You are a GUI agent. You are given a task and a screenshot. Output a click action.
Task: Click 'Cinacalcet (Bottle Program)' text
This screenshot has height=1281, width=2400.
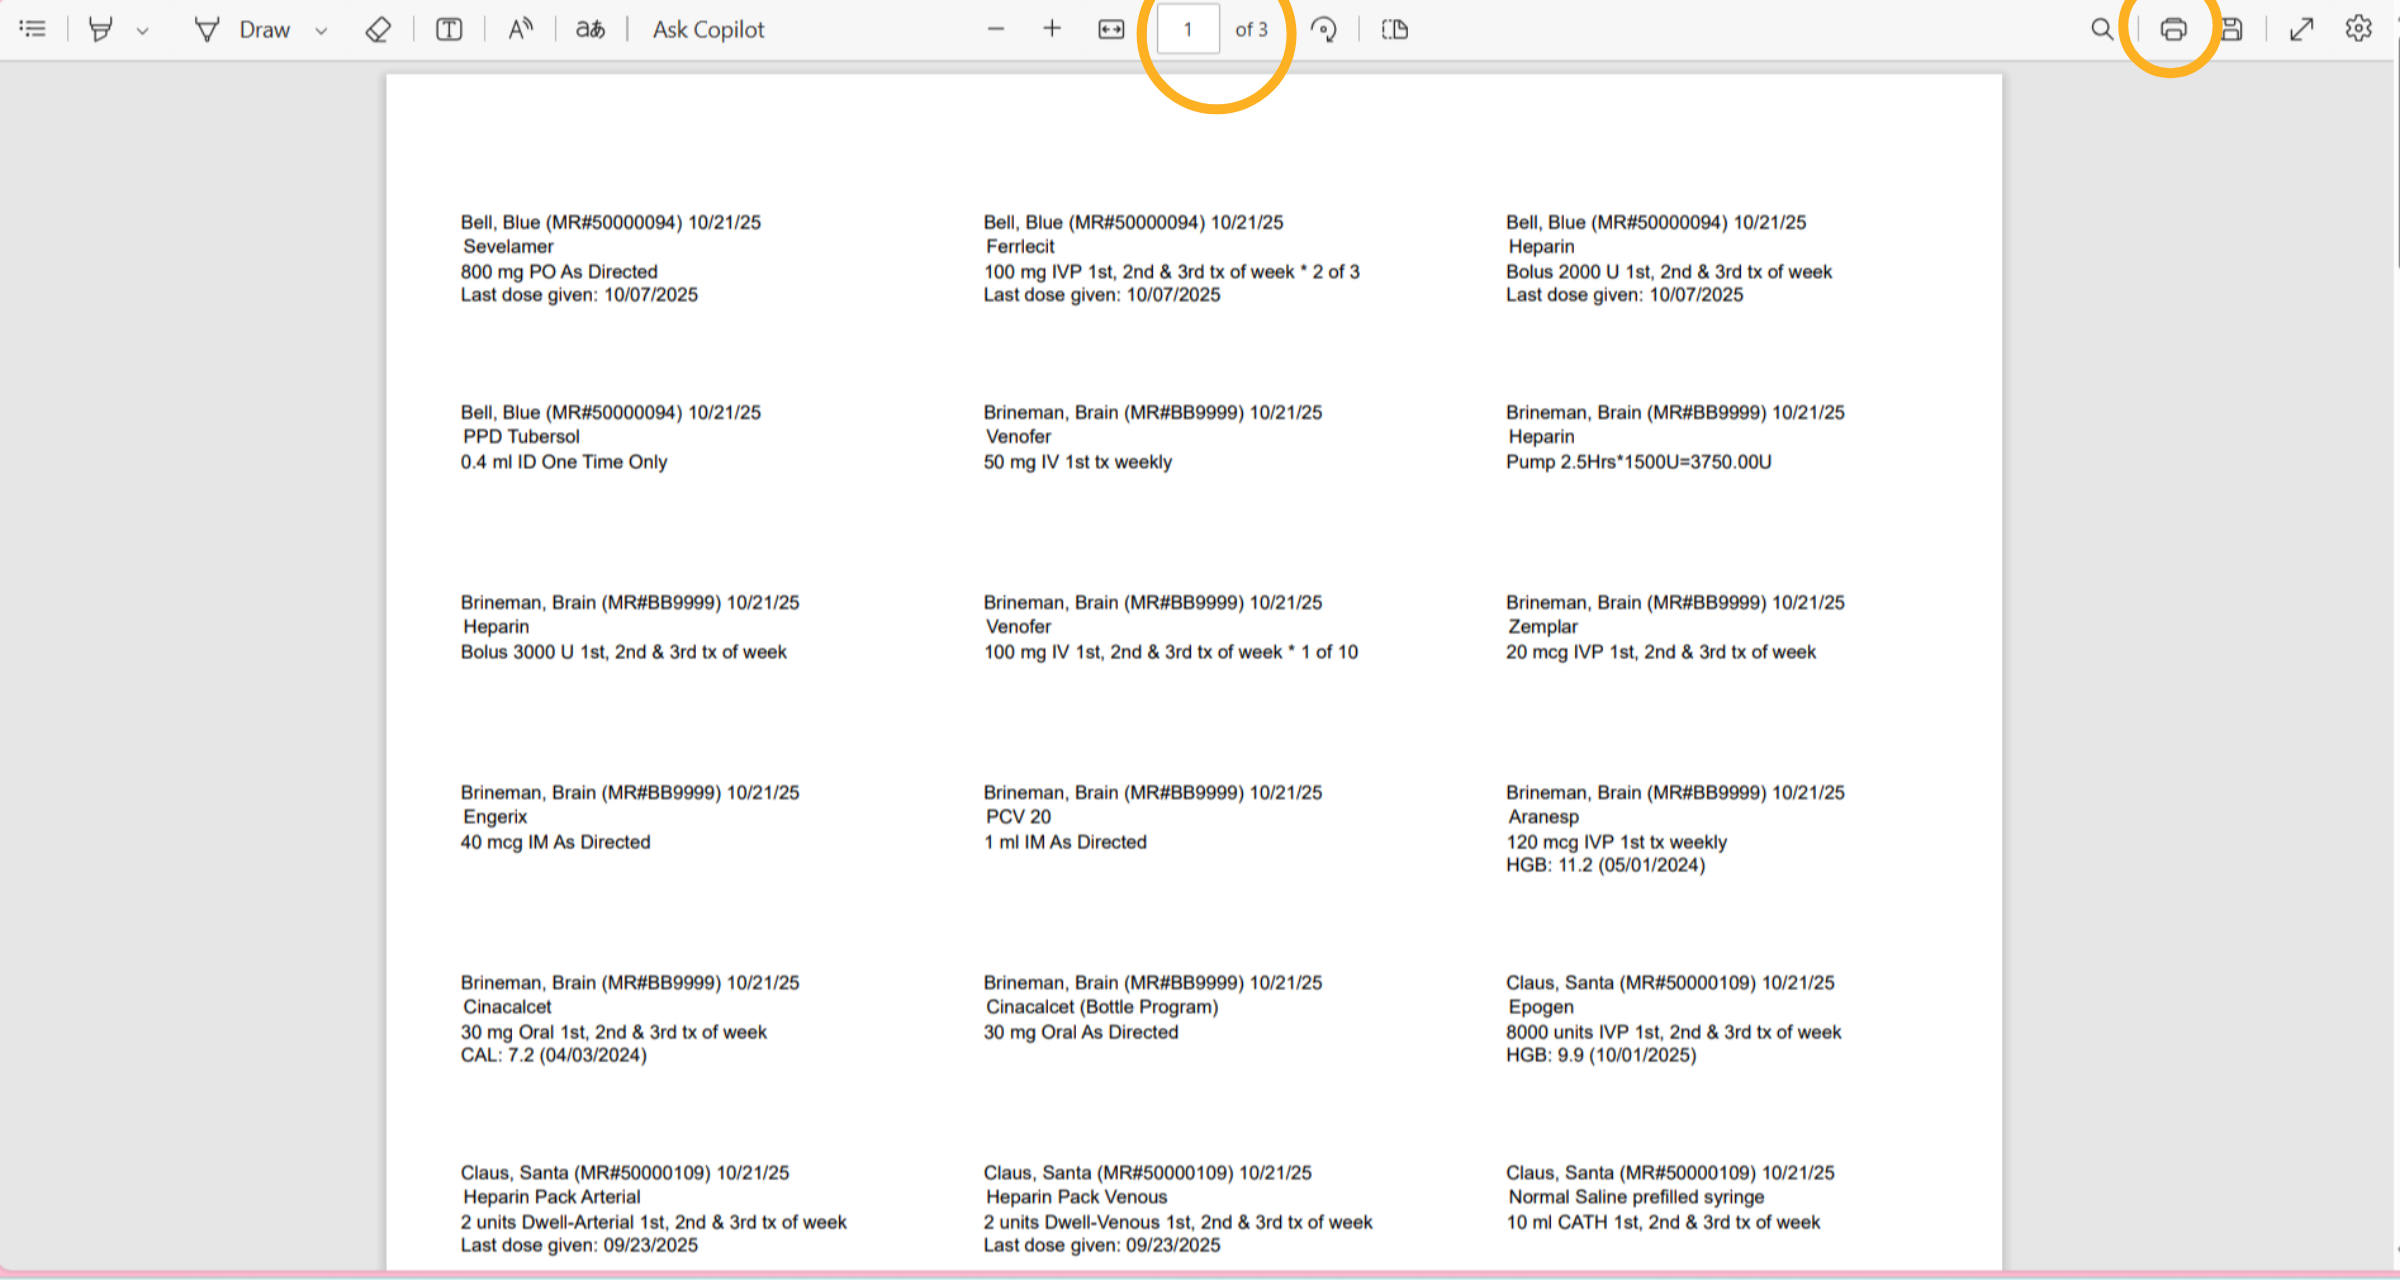(x=1102, y=1006)
